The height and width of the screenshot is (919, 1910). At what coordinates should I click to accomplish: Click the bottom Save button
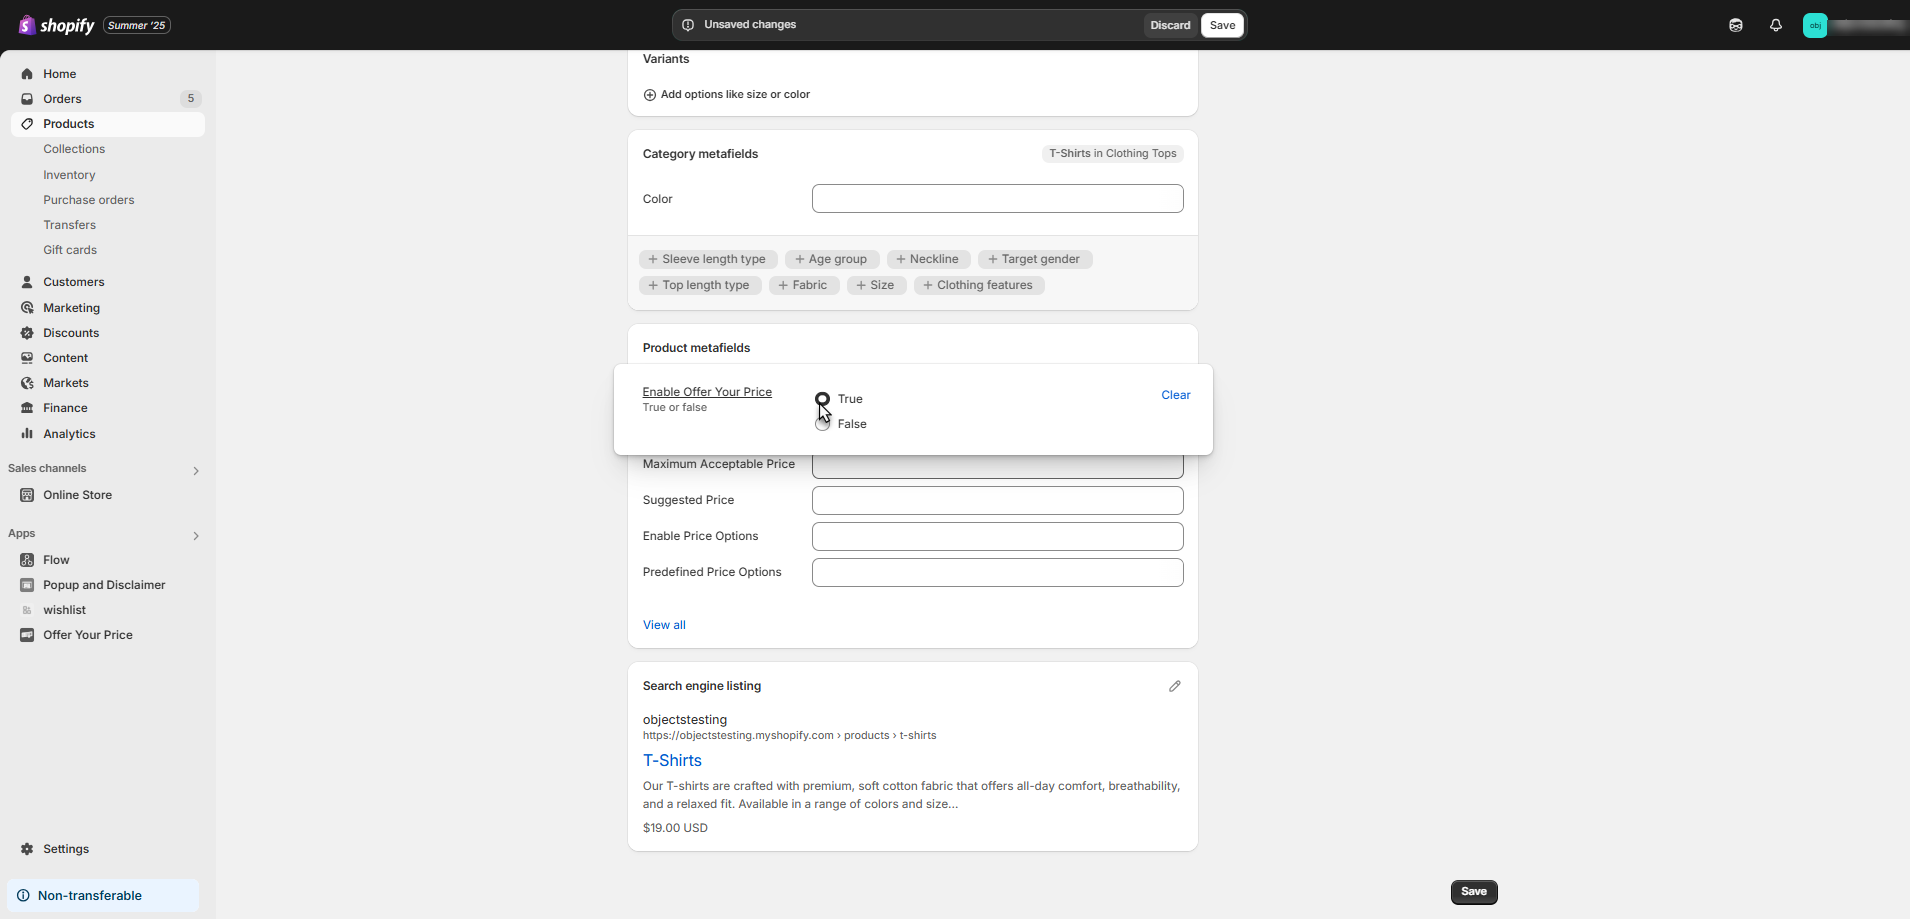[x=1474, y=892]
